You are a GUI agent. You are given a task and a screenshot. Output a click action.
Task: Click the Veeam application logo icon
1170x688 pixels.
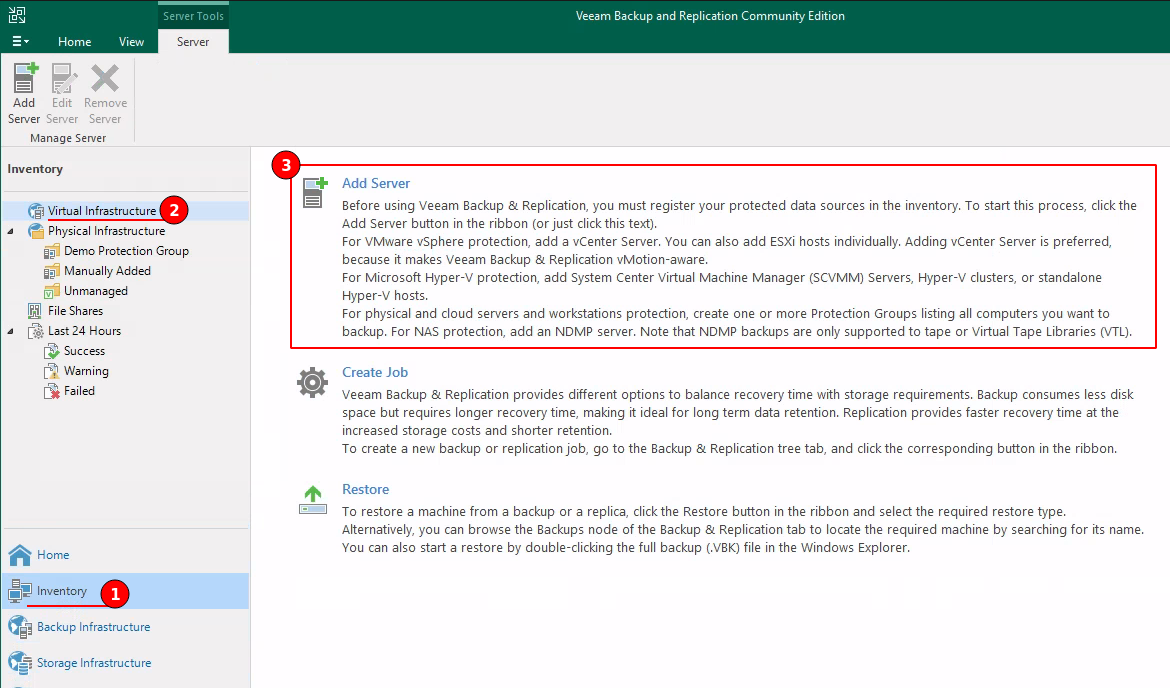tap(16, 15)
